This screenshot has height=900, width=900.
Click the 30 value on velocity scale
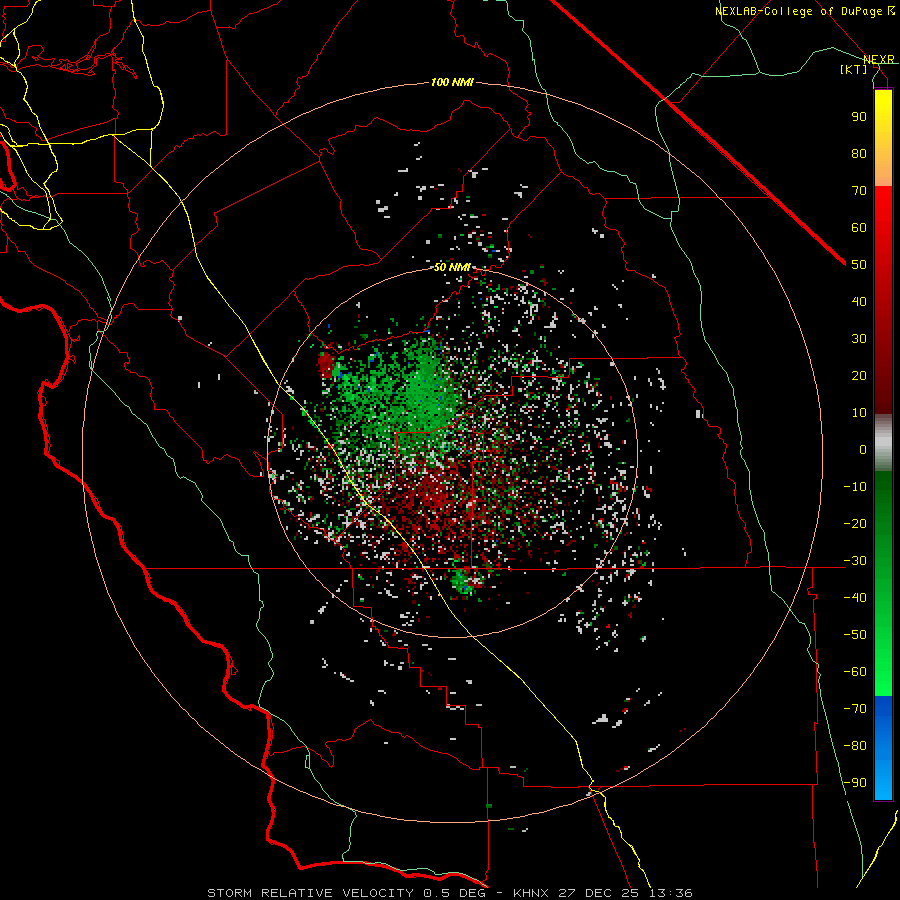pos(859,339)
